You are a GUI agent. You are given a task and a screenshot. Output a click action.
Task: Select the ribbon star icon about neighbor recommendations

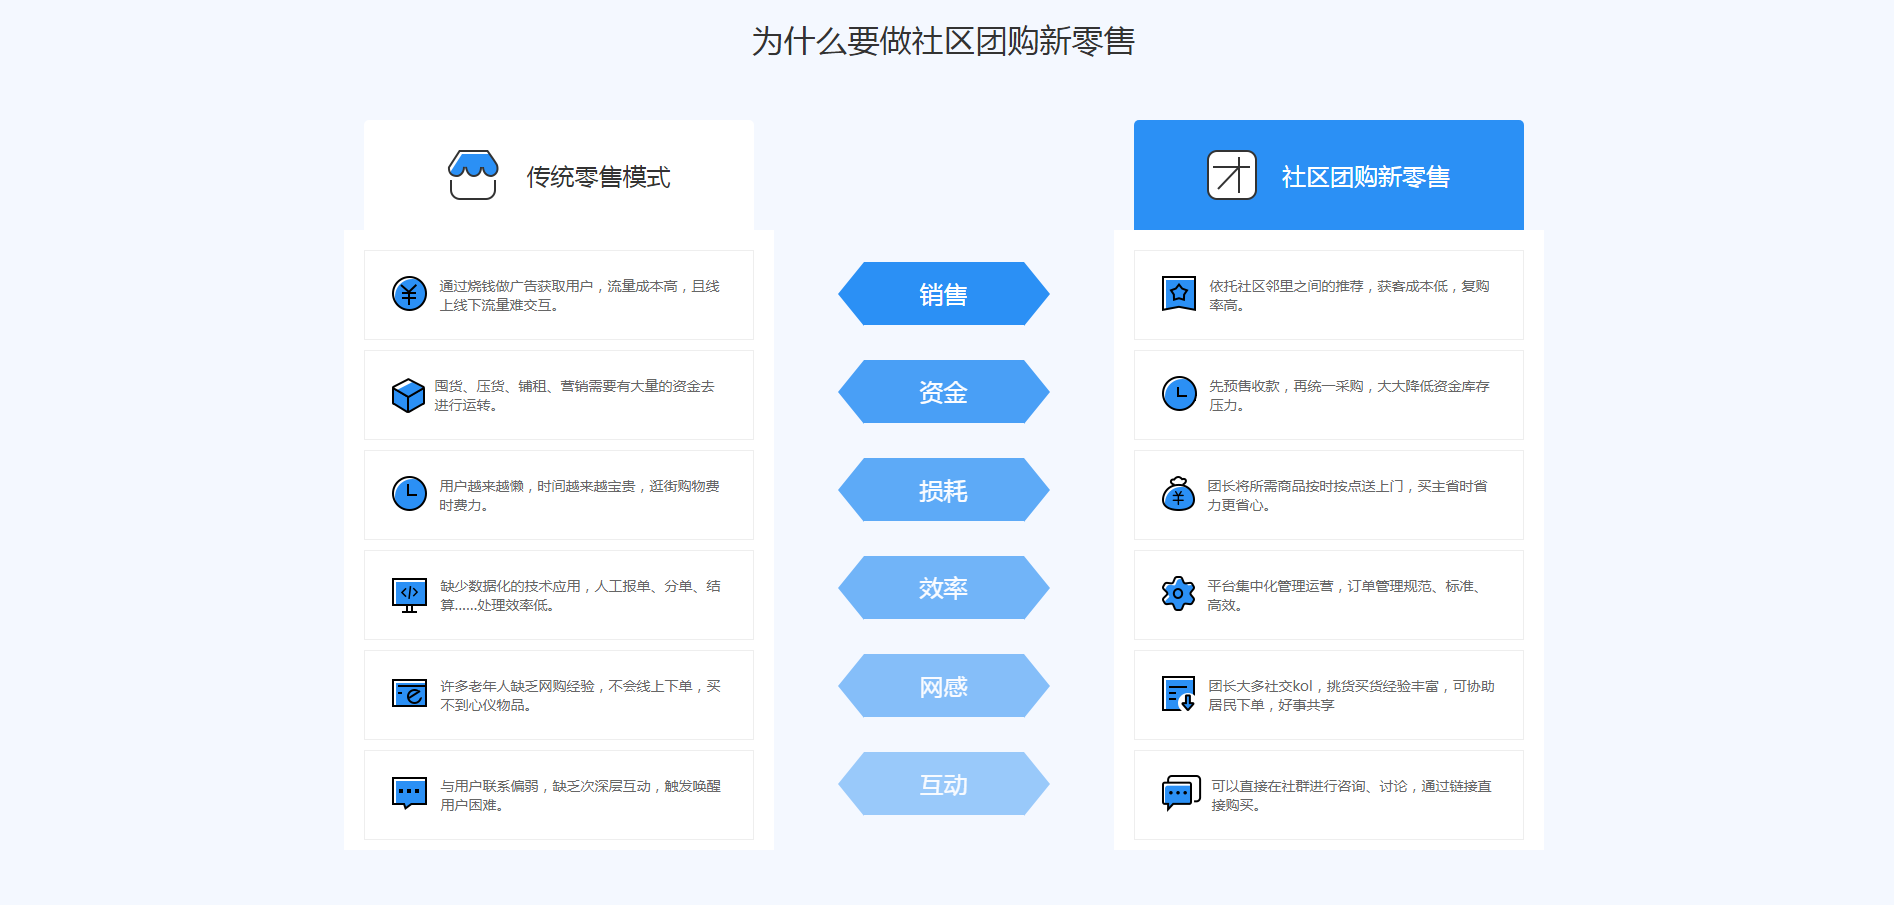coord(1178,294)
